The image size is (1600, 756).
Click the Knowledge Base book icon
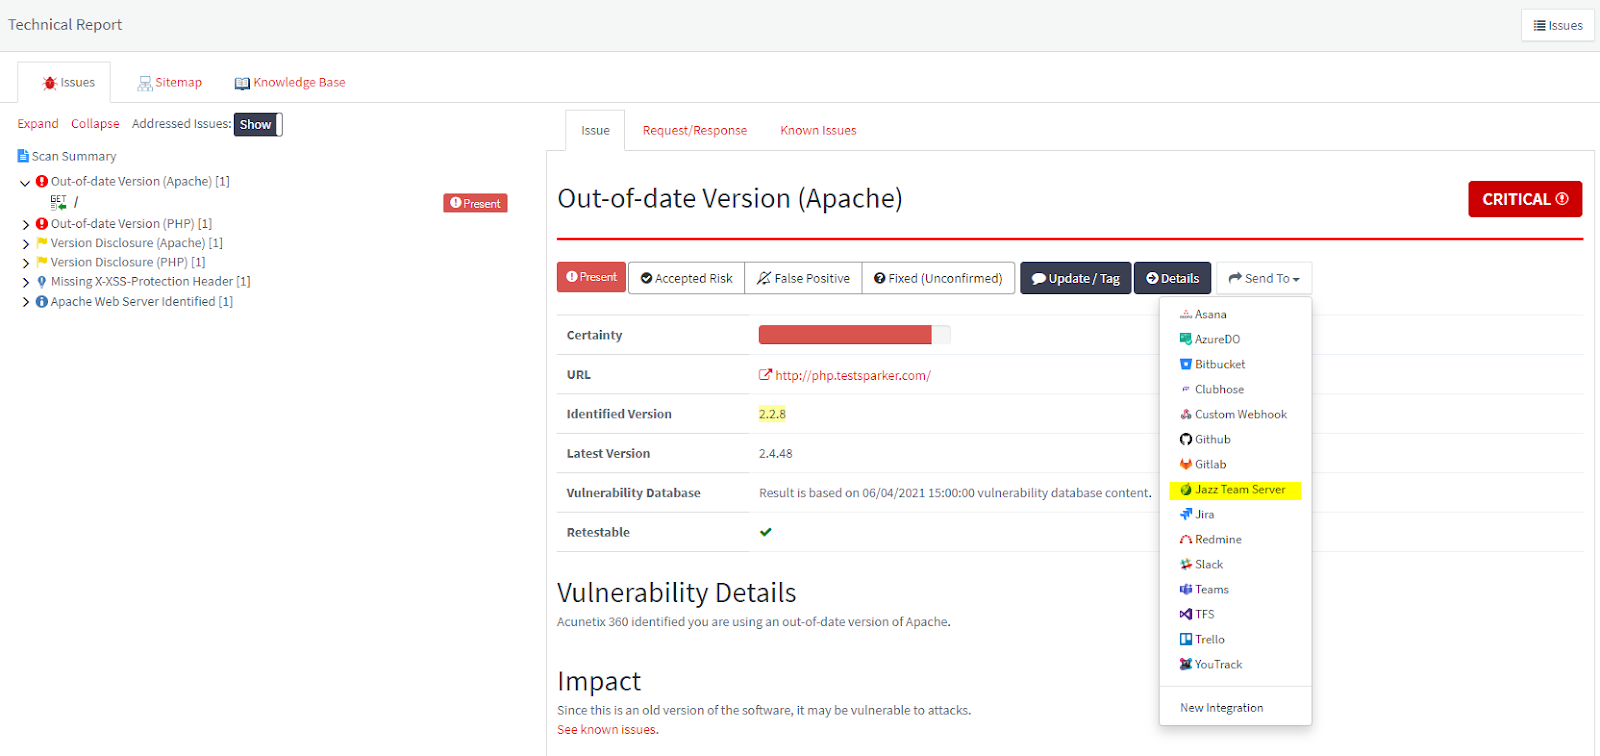pos(242,83)
